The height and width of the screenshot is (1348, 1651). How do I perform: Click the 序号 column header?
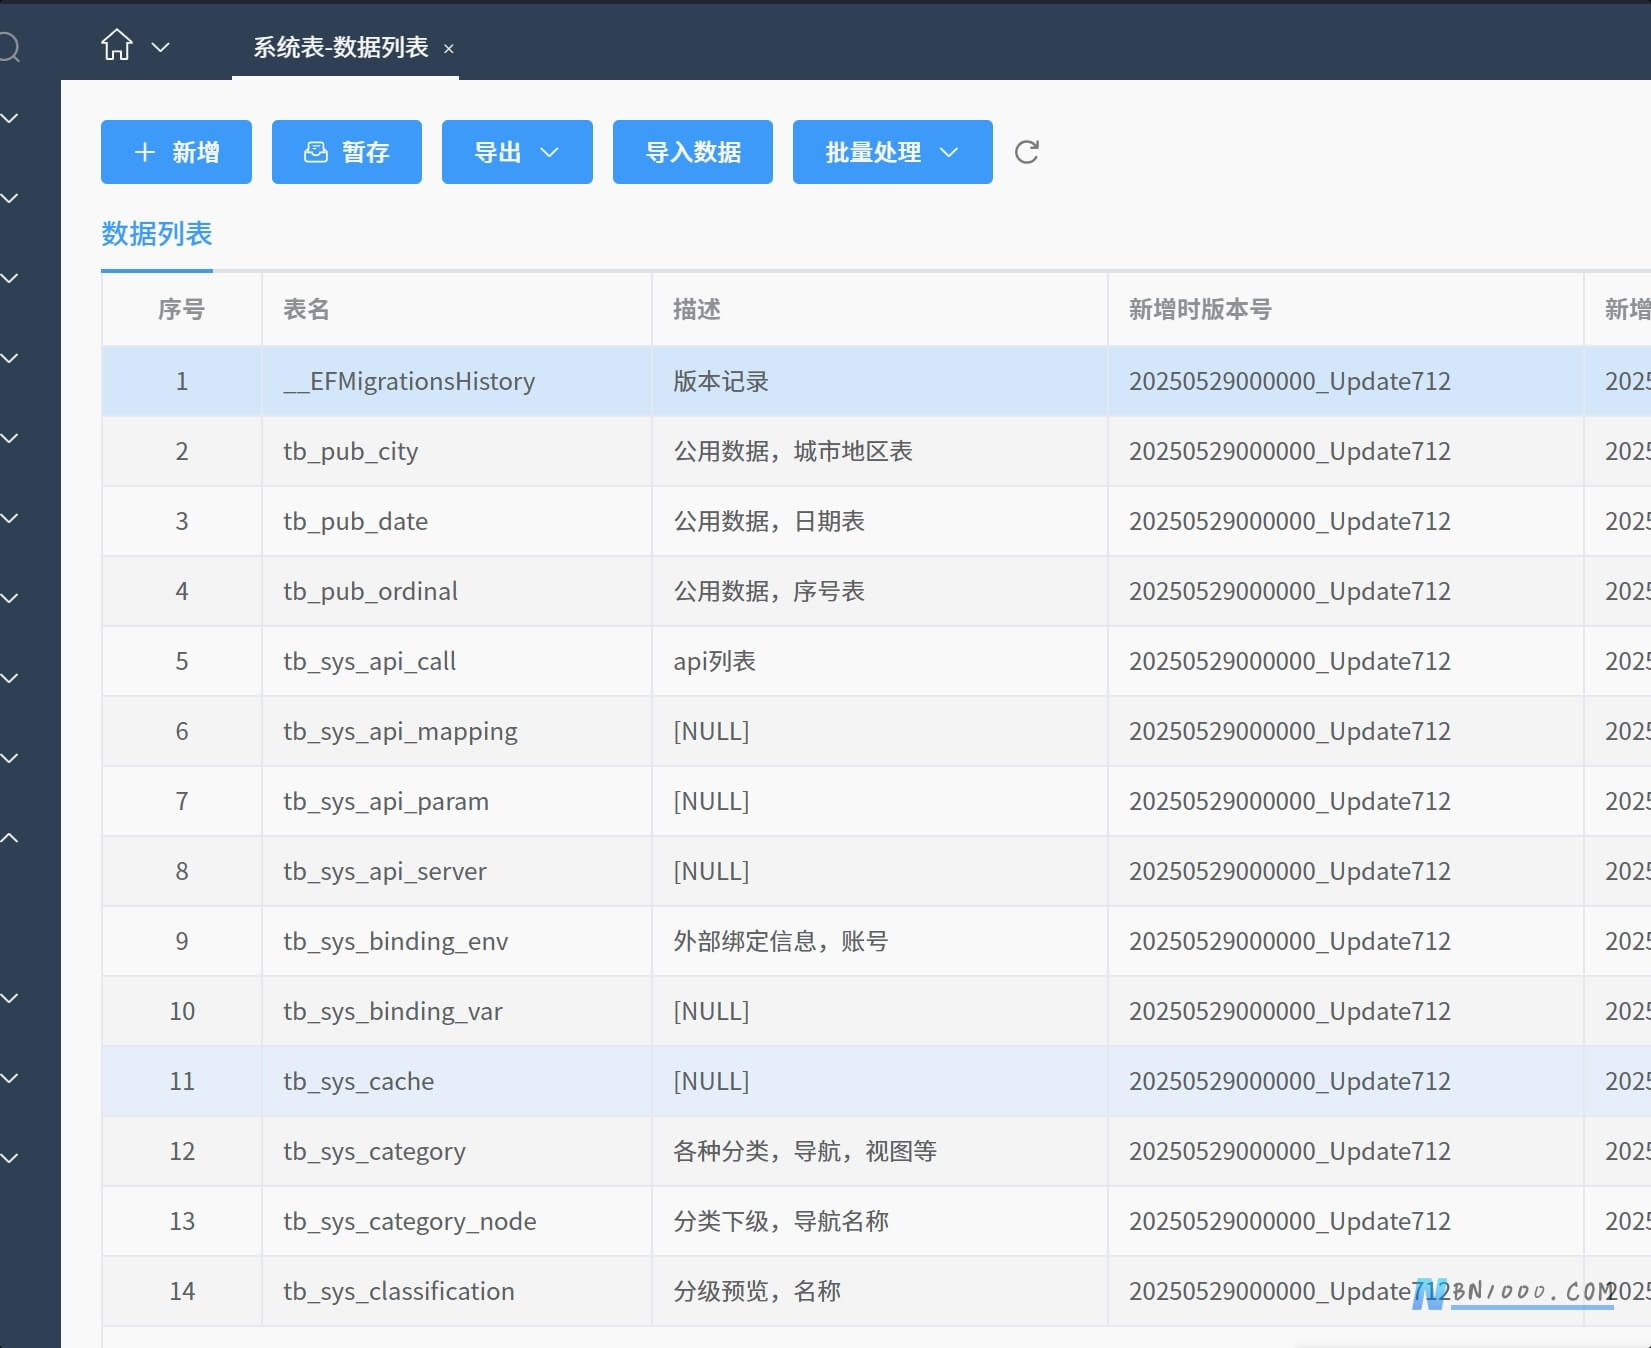coord(182,309)
